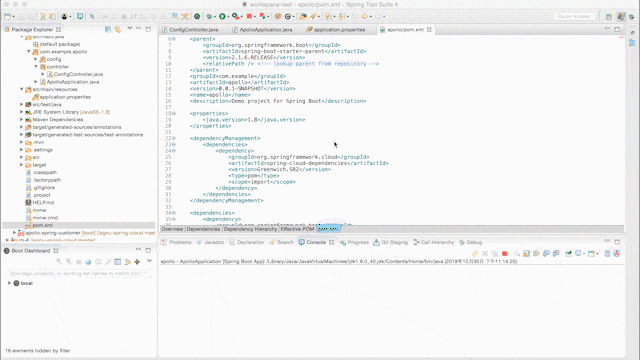
Task: Select application.properties in Package Explorer tree
Action: click(65, 97)
